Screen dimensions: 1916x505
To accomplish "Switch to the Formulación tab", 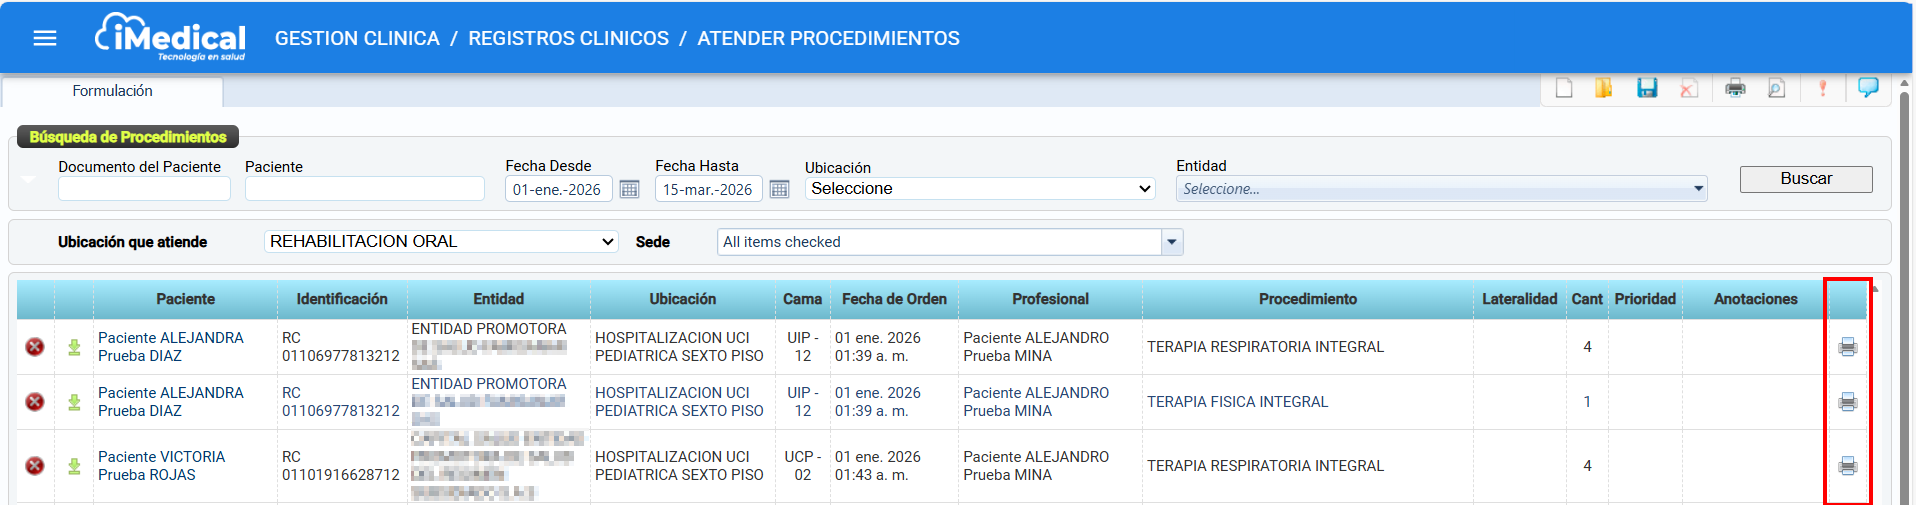I will [112, 91].
